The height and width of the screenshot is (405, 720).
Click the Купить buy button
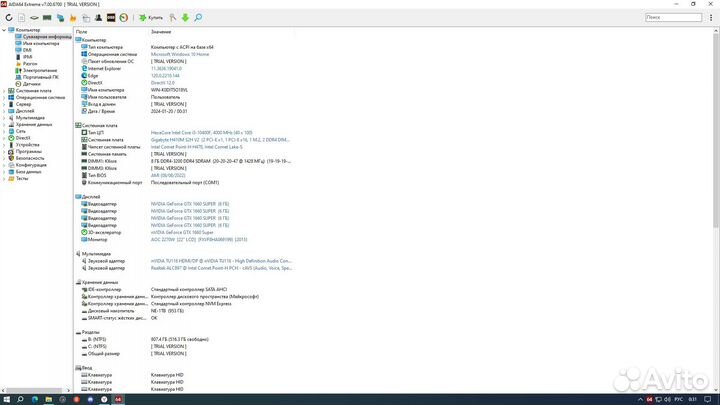tap(150, 17)
